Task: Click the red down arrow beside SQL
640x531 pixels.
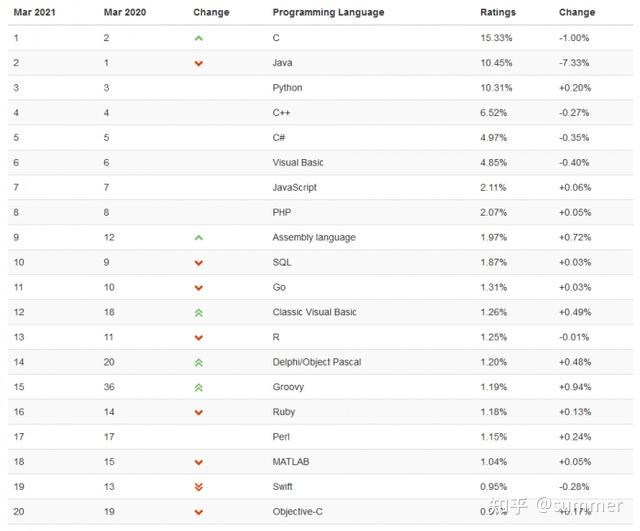Action: (x=199, y=263)
